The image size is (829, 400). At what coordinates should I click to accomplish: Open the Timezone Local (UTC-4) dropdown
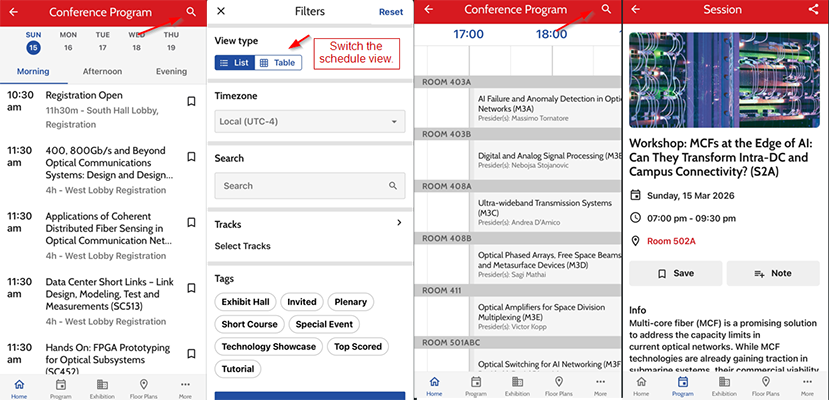point(310,122)
